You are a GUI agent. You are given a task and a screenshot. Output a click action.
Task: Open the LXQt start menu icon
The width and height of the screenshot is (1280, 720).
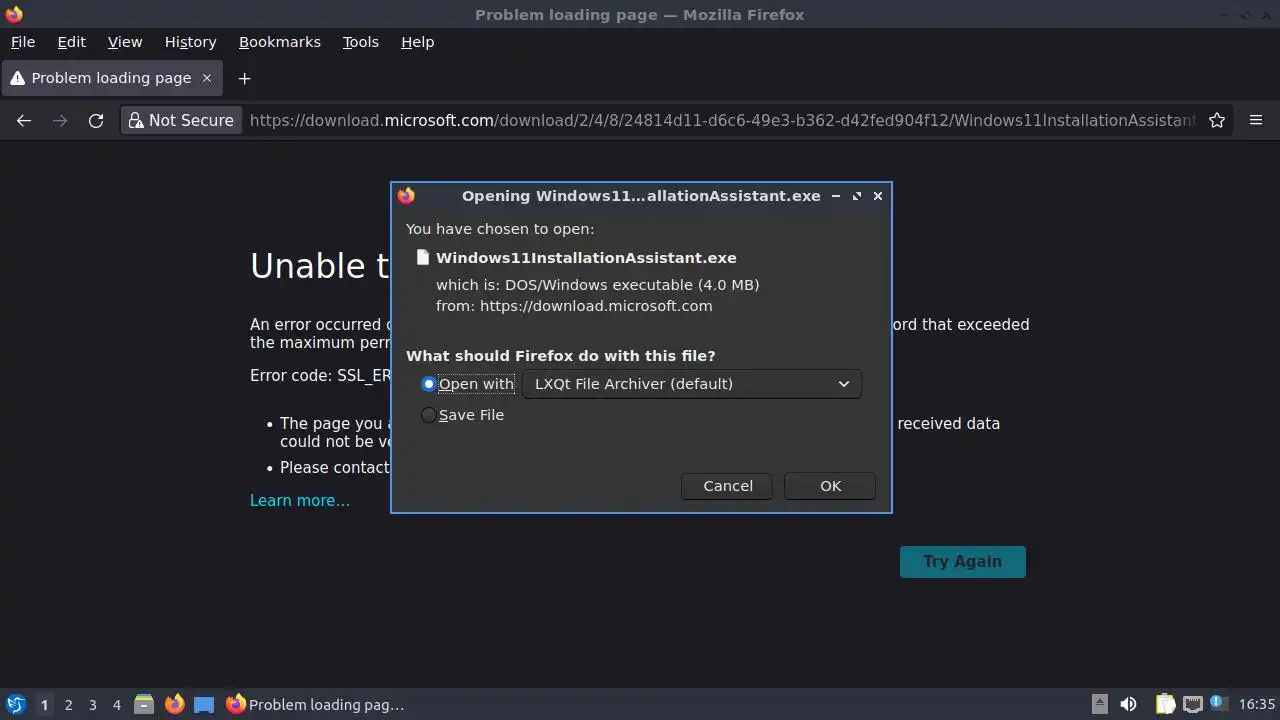[15, 704]
